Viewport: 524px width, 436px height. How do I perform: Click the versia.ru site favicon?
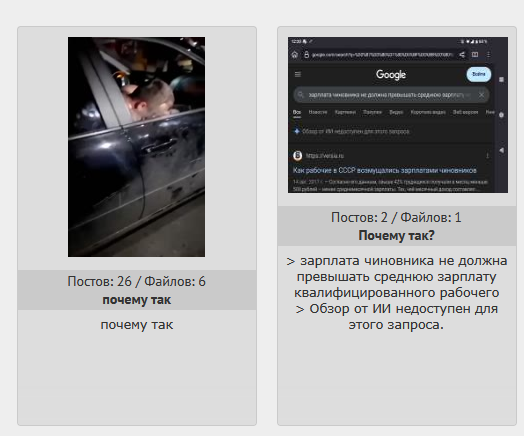[297, 156]
